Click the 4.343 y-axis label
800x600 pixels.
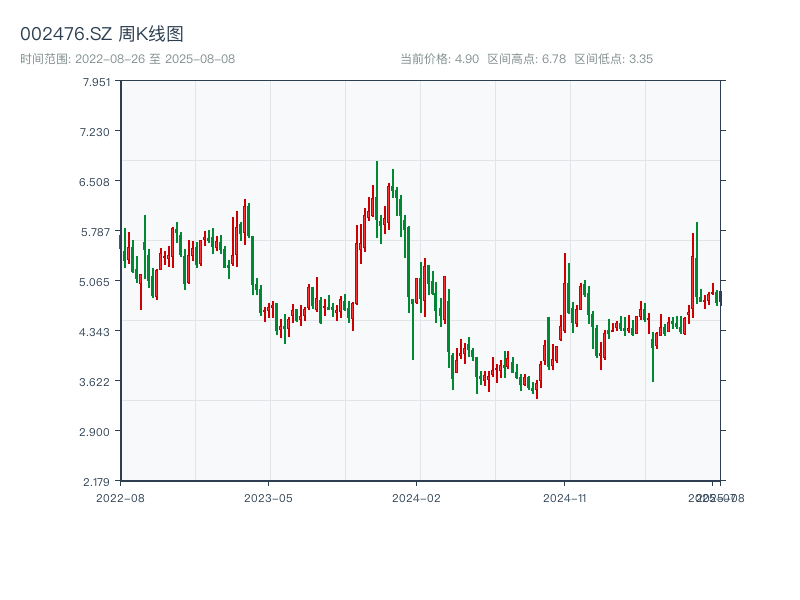tap(97, 331)
